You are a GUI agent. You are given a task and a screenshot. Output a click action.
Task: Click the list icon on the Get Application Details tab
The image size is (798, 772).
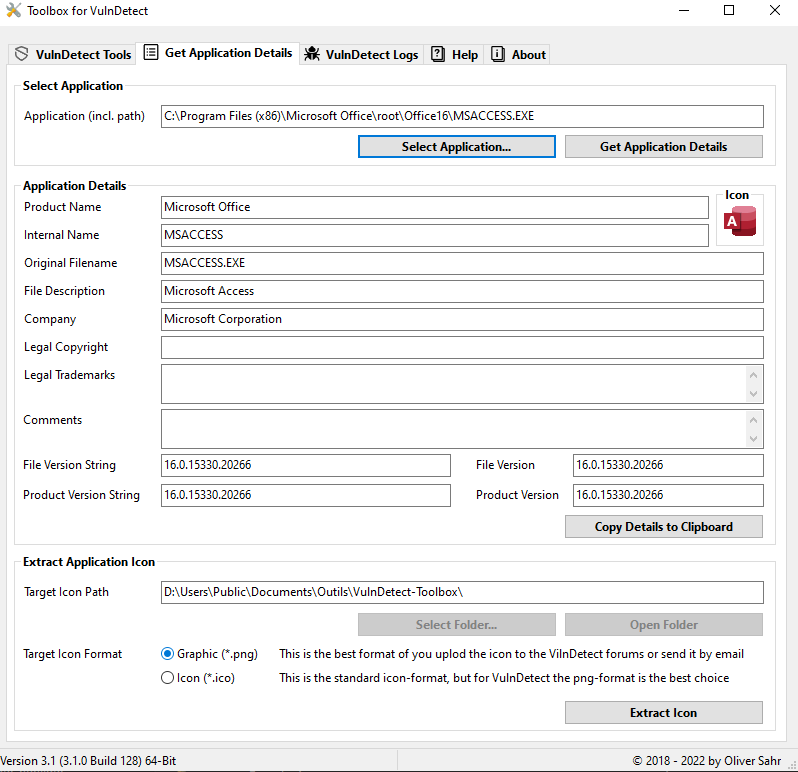(x=151, y=52)
